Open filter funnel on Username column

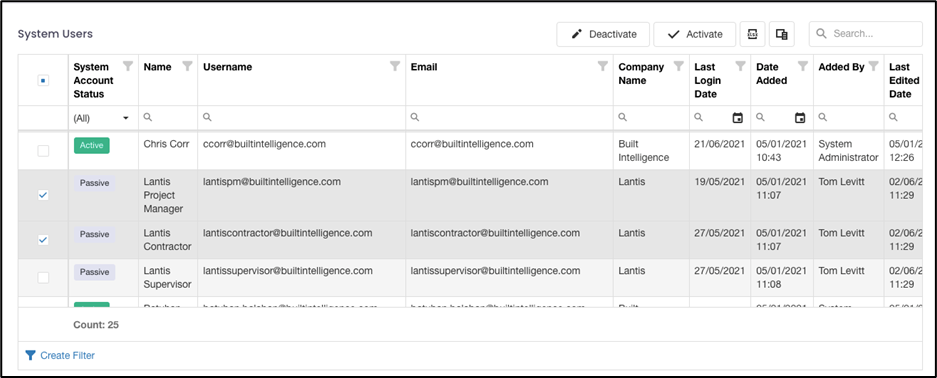click(x=395, y=66)
